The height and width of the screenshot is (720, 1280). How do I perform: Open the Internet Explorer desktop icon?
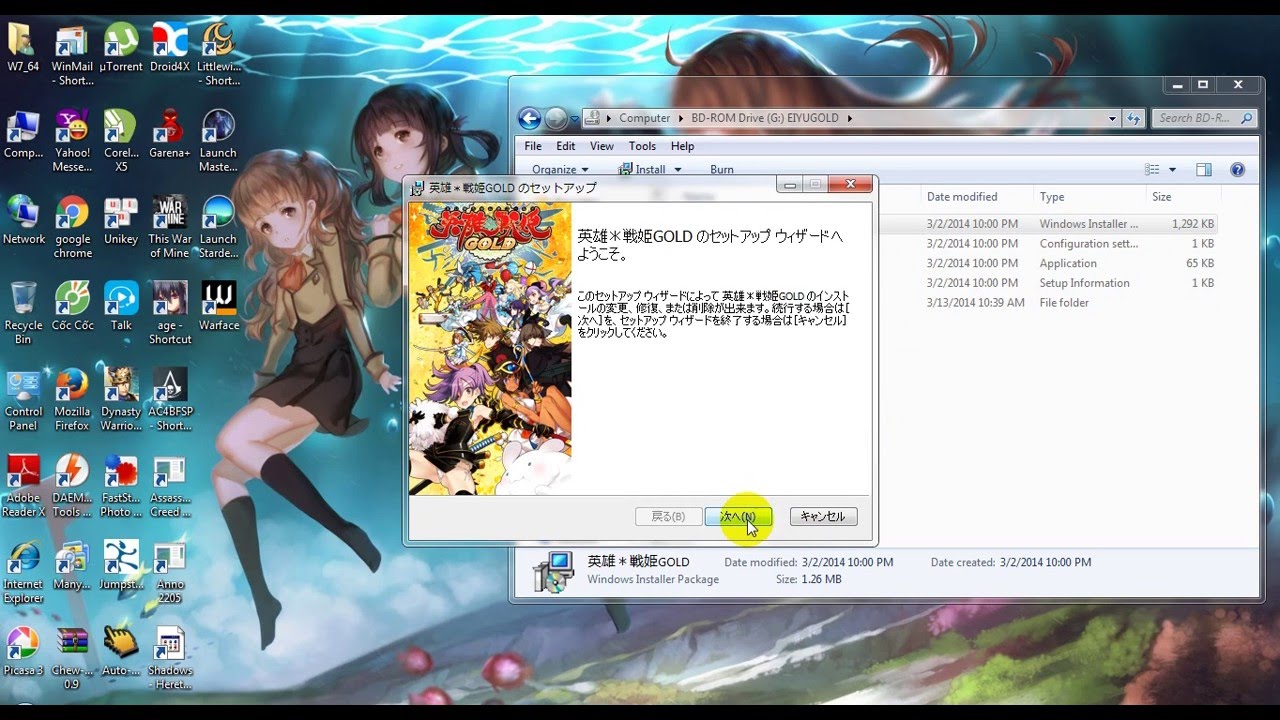[x=23, y=572]
